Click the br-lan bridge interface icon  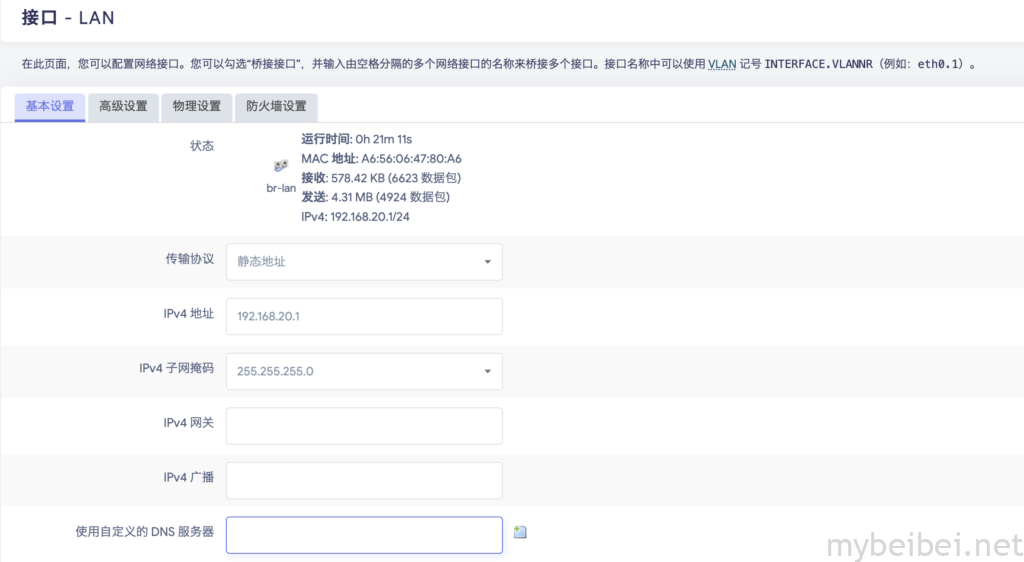pyautogui.click(x=281, y=167)
